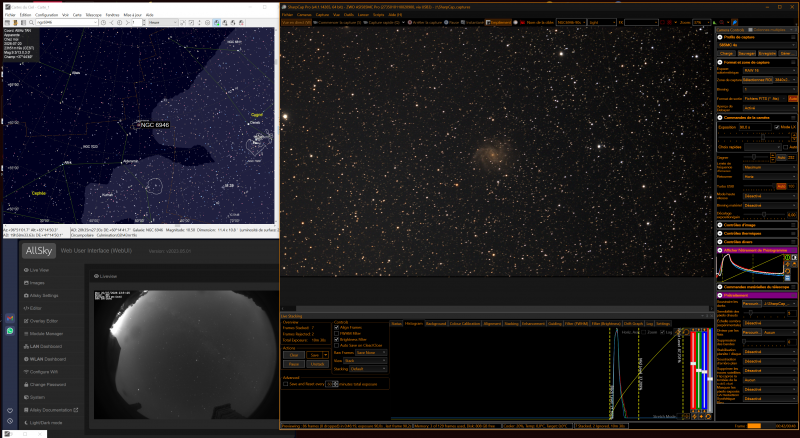Click the blue channel slider handle
800x438 pixels.
[x=704, y=372]
